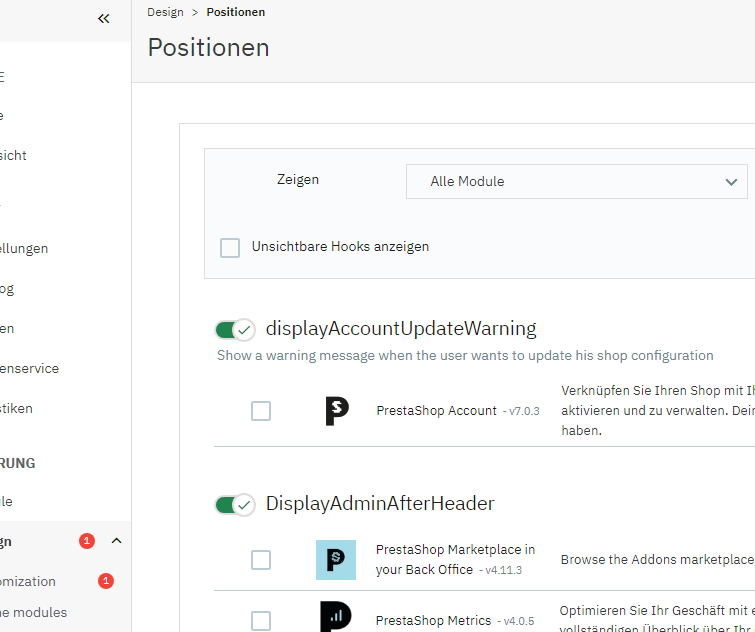
Task: Click the 'Positionen' breadcrumb entry
Action: (235, 12)
